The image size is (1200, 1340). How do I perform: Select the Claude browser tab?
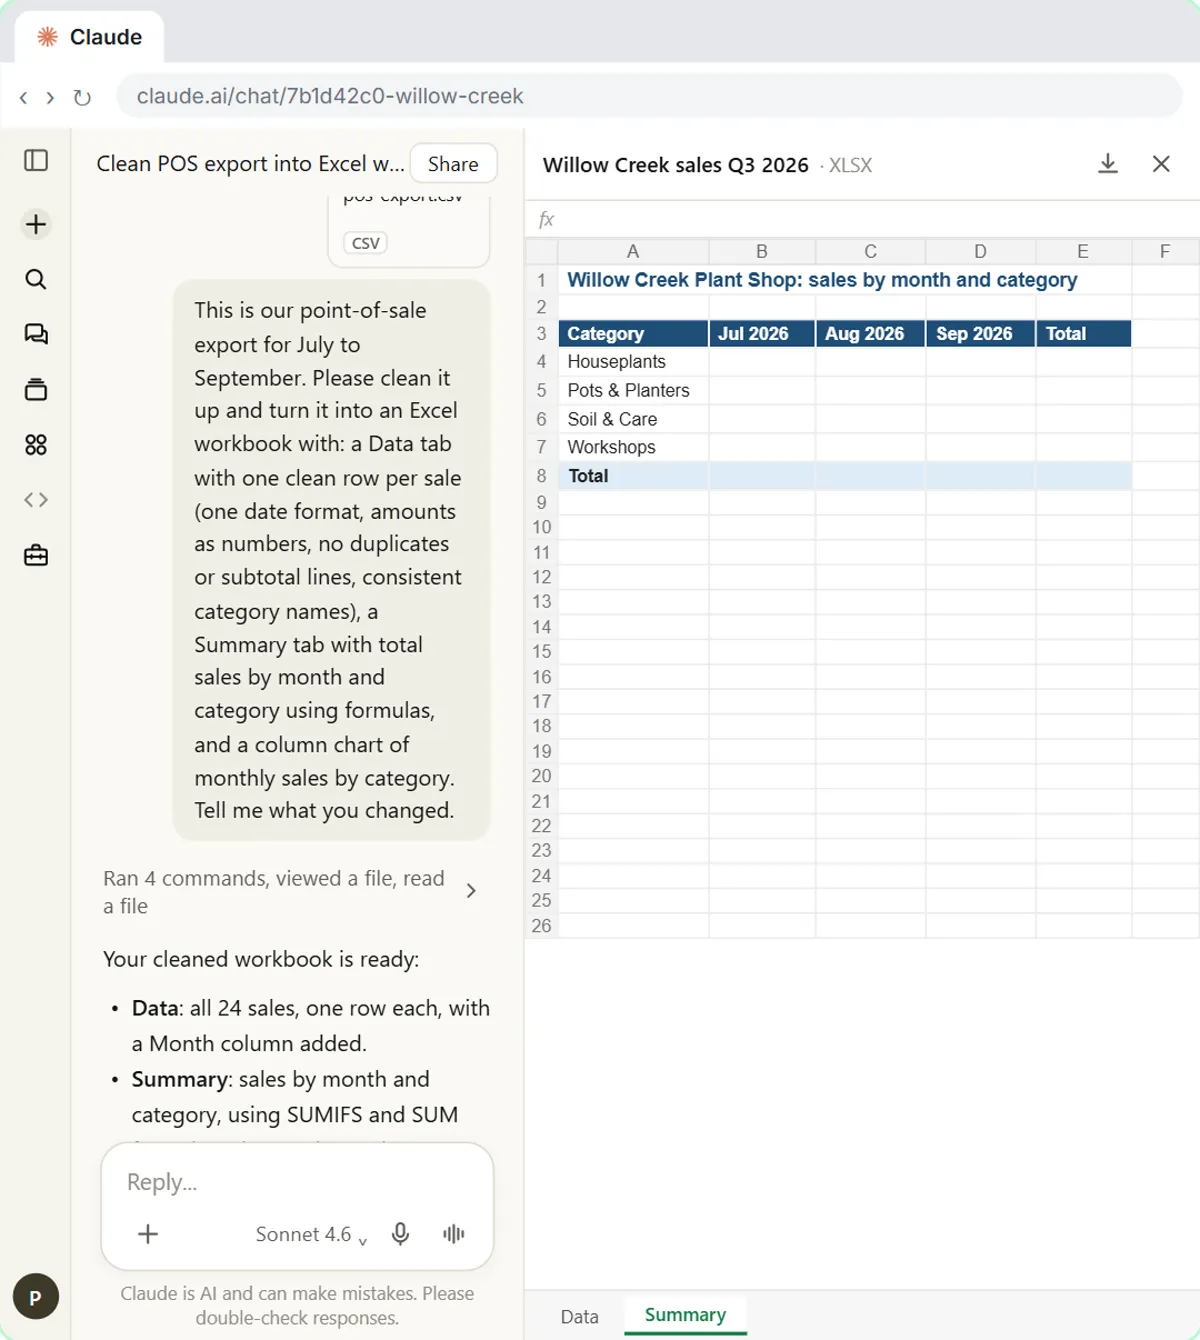[x=89, y=37]
